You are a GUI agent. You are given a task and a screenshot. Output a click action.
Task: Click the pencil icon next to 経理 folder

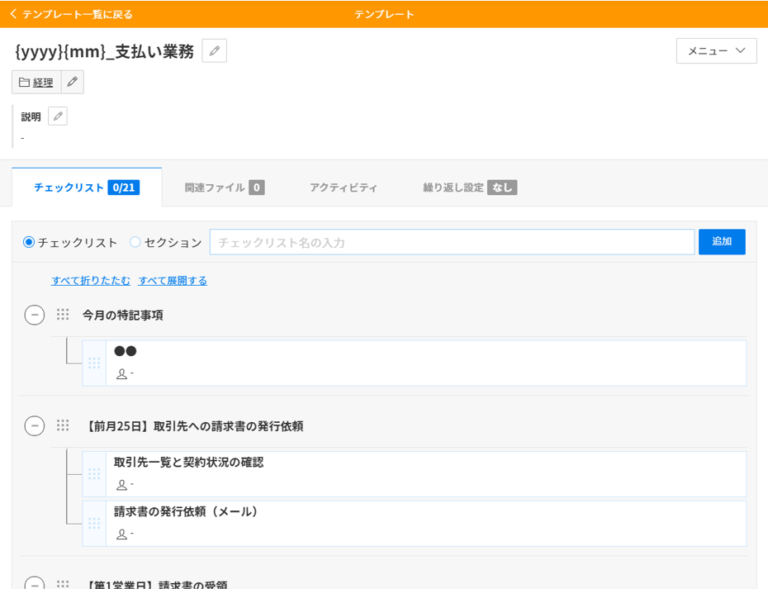tap(72, 82)
